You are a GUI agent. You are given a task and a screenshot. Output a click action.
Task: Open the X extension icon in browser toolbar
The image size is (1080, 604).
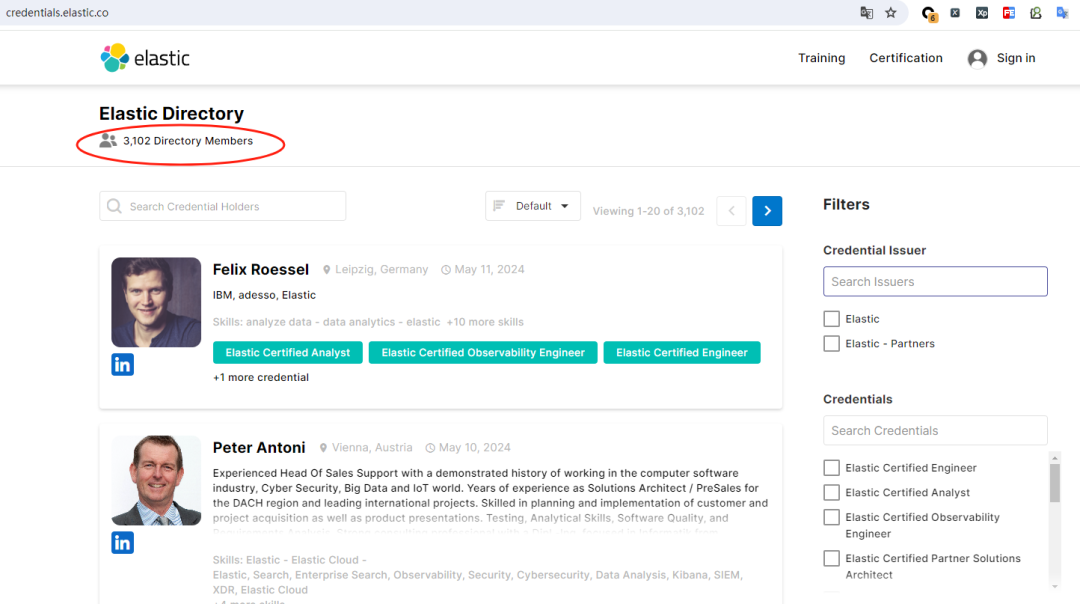(955, 13)
